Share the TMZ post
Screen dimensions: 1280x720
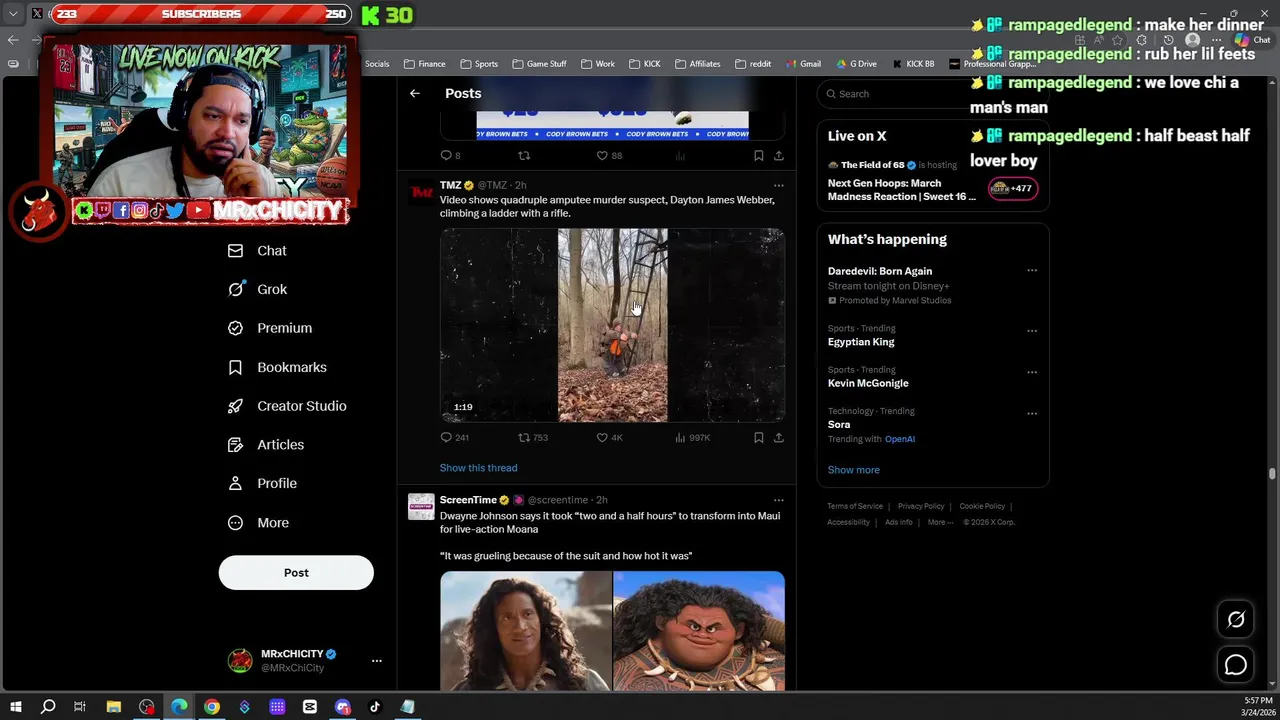[x=778, y=437]
